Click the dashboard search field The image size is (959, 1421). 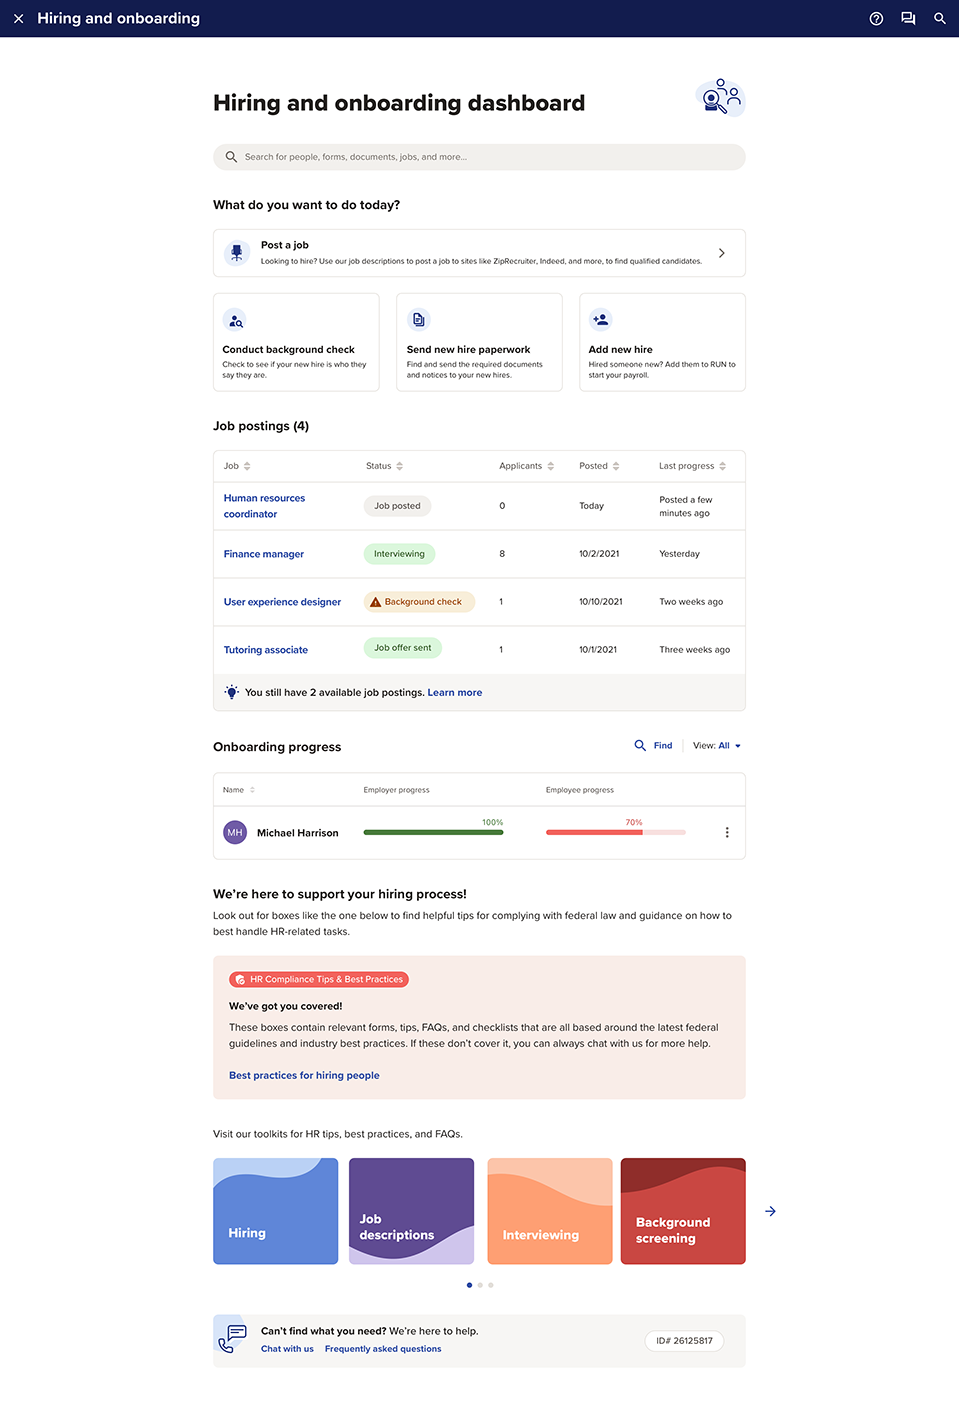(479, 157)
